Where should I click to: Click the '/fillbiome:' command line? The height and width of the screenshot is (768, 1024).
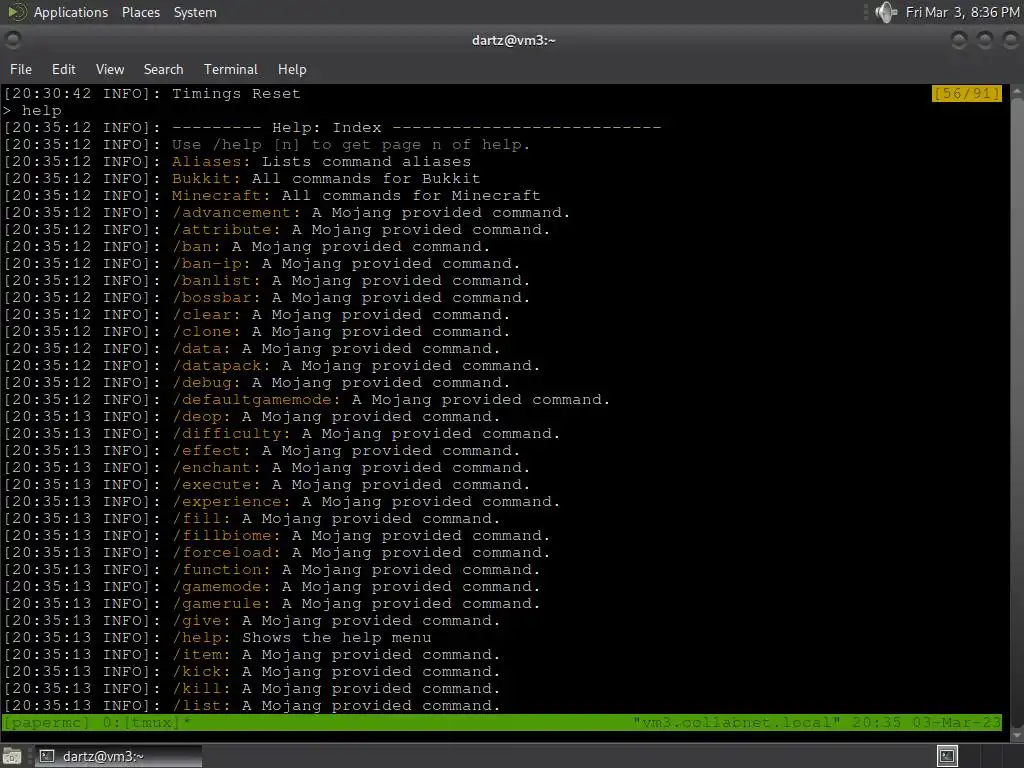[277, 536]
